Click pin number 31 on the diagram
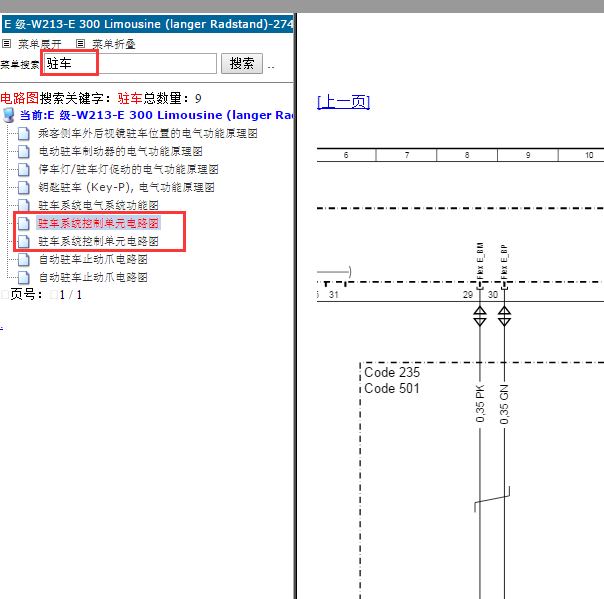Screen dimensions: 604x599 click(x=334, y=295)
